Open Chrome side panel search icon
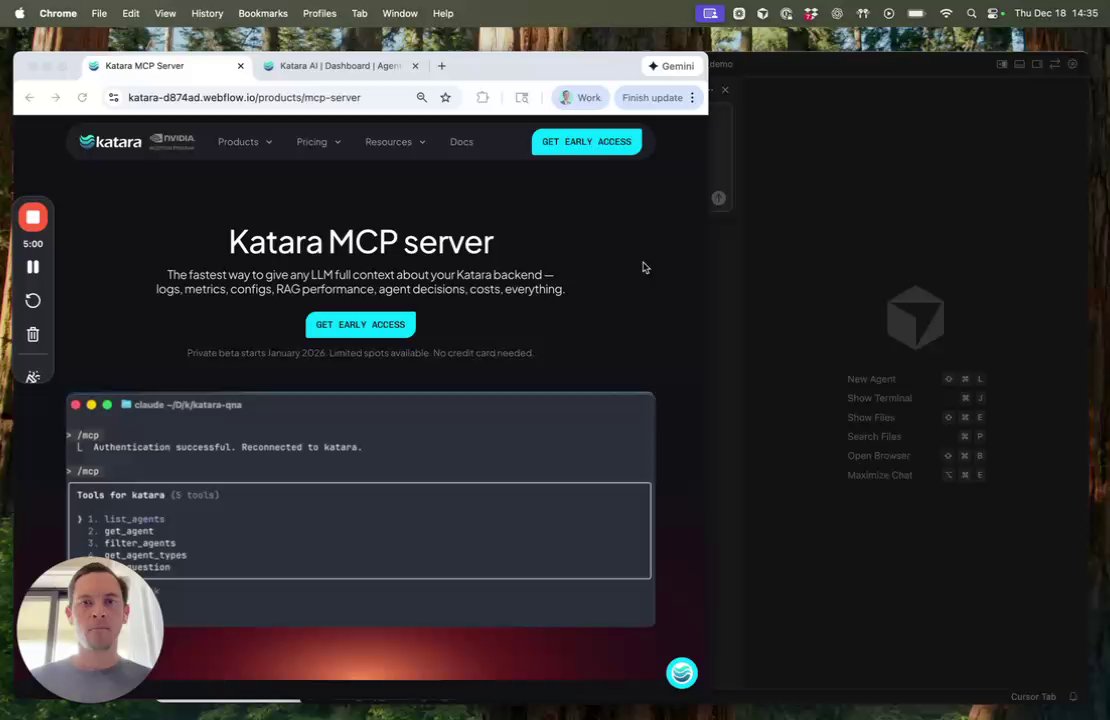Viewport: 1110px width, 720px height. (x=522, y=98)
